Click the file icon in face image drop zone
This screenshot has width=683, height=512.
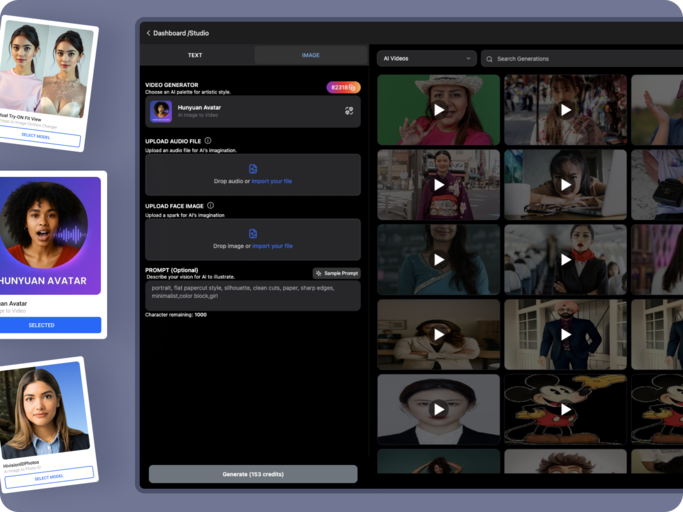click(x=253, y=233)
